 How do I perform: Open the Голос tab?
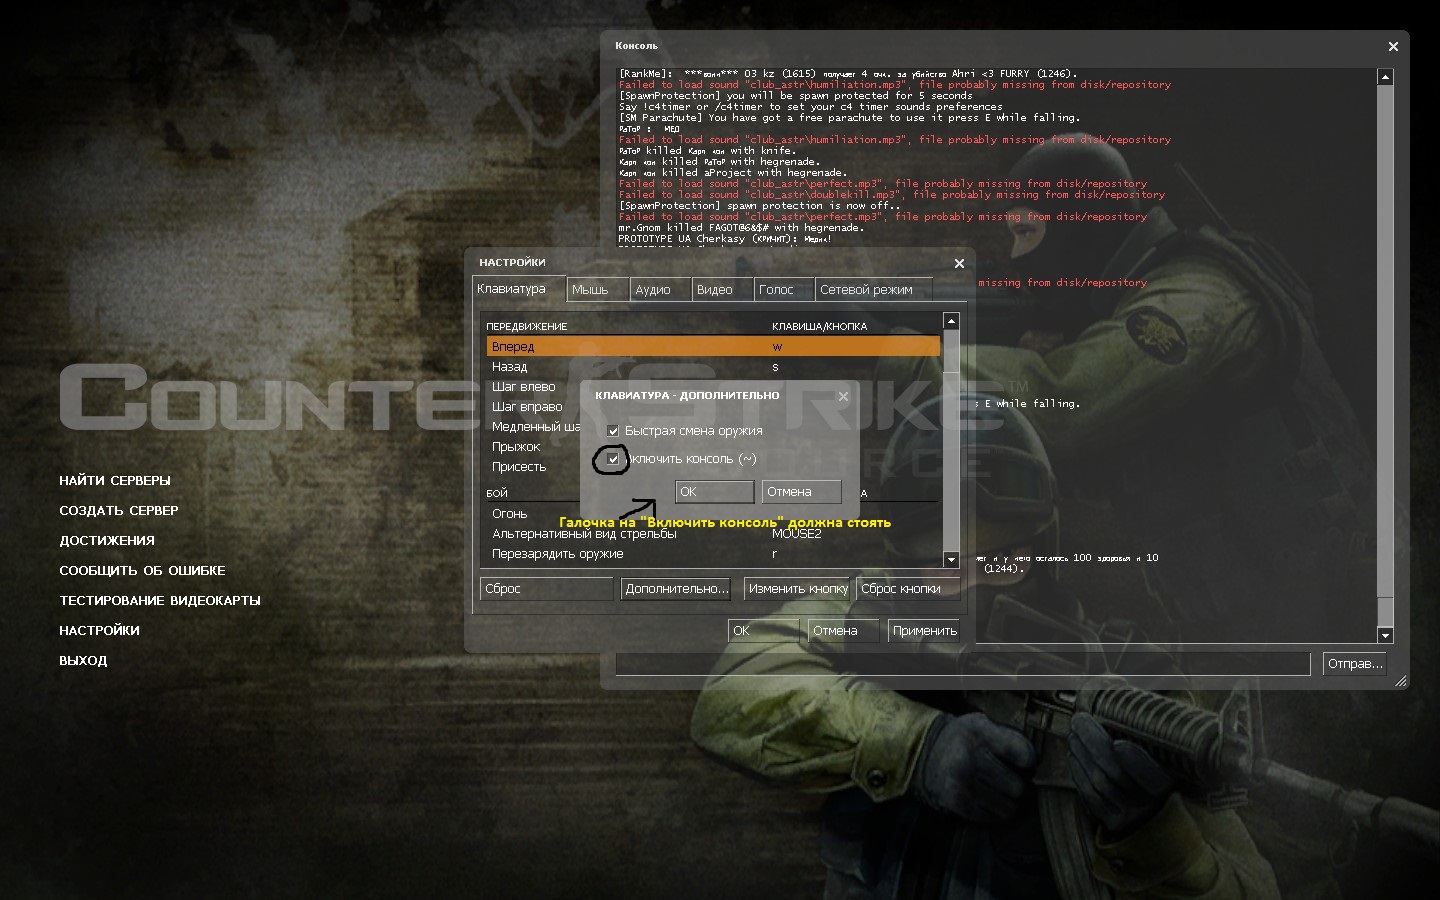pyautogui.click(x=784, y=290)
